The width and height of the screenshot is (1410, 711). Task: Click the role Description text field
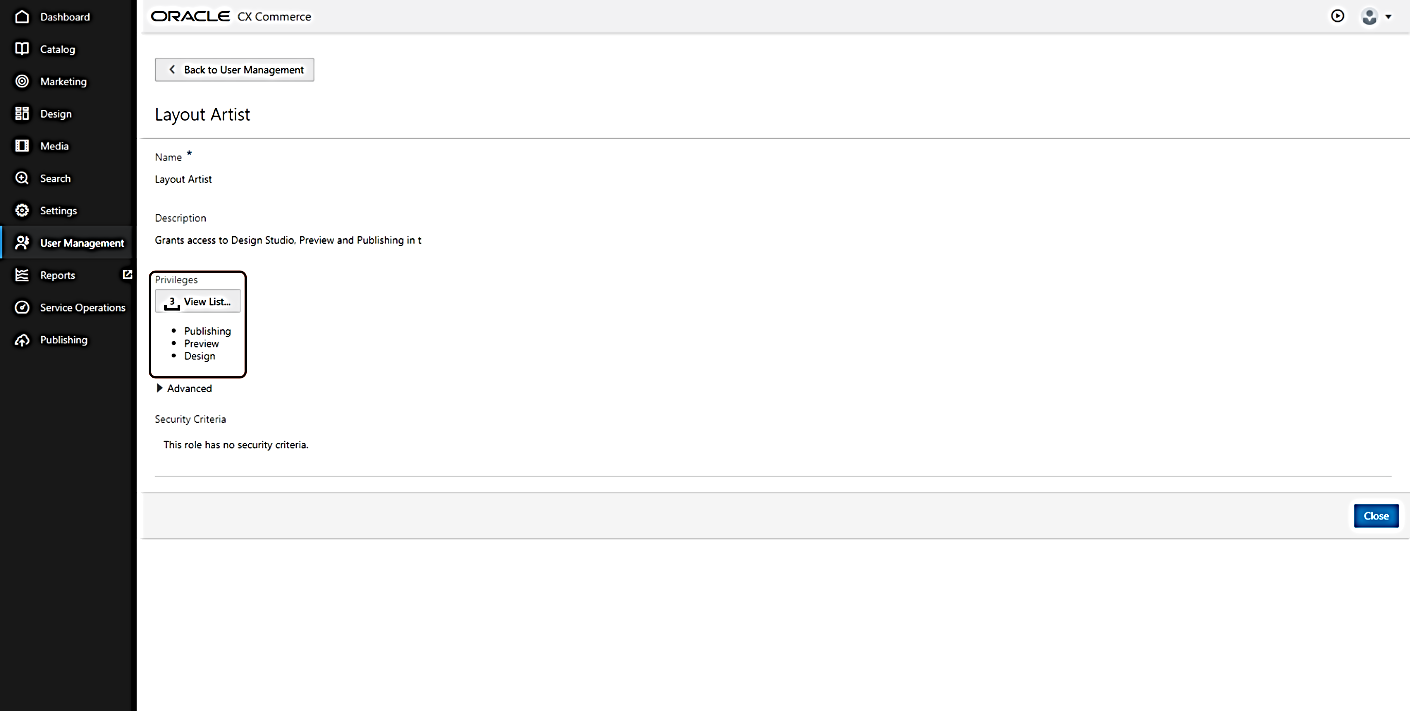[288, 241]
